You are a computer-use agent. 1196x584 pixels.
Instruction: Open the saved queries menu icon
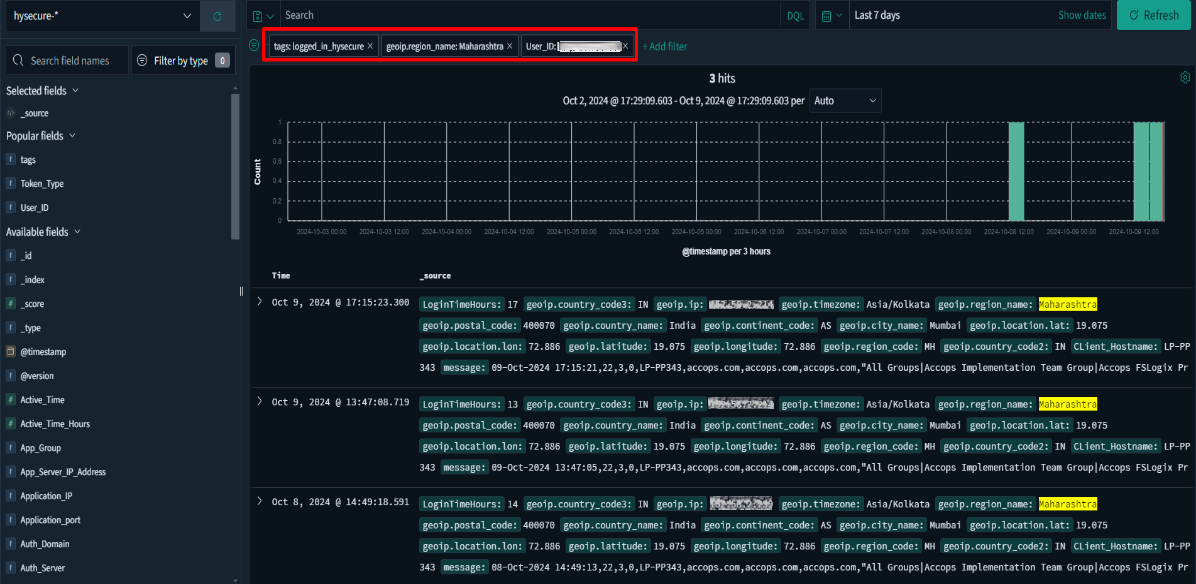pyautogui.click(x=262, y=16)
